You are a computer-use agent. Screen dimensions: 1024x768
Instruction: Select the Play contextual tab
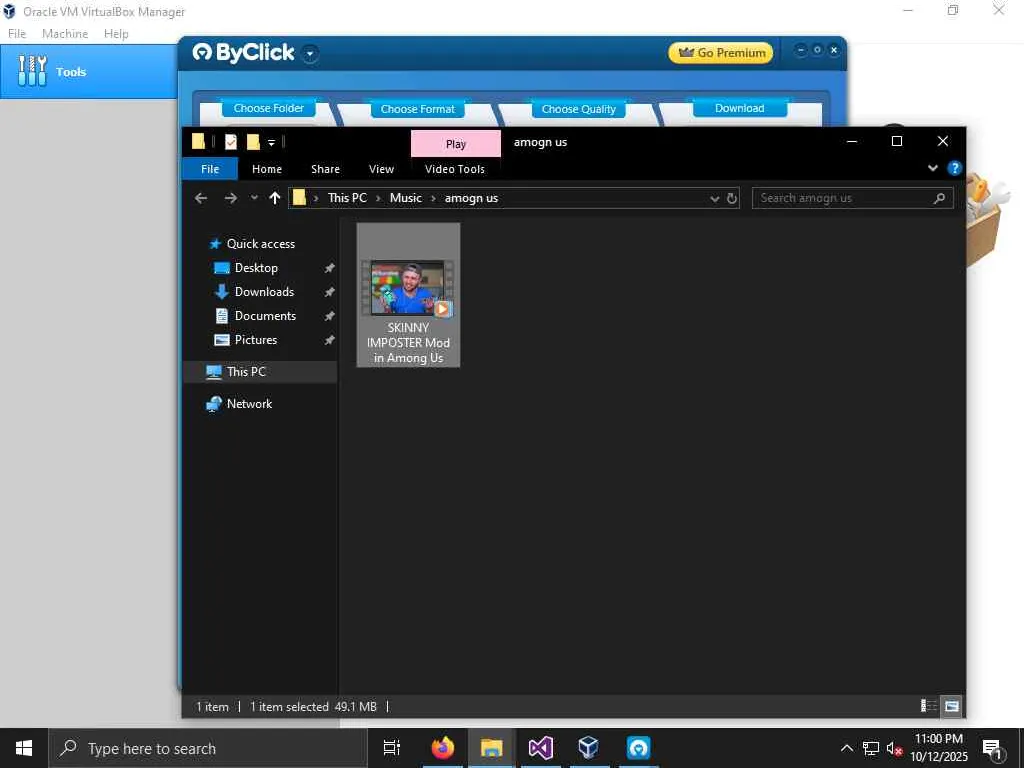click(x=456, y=144)
